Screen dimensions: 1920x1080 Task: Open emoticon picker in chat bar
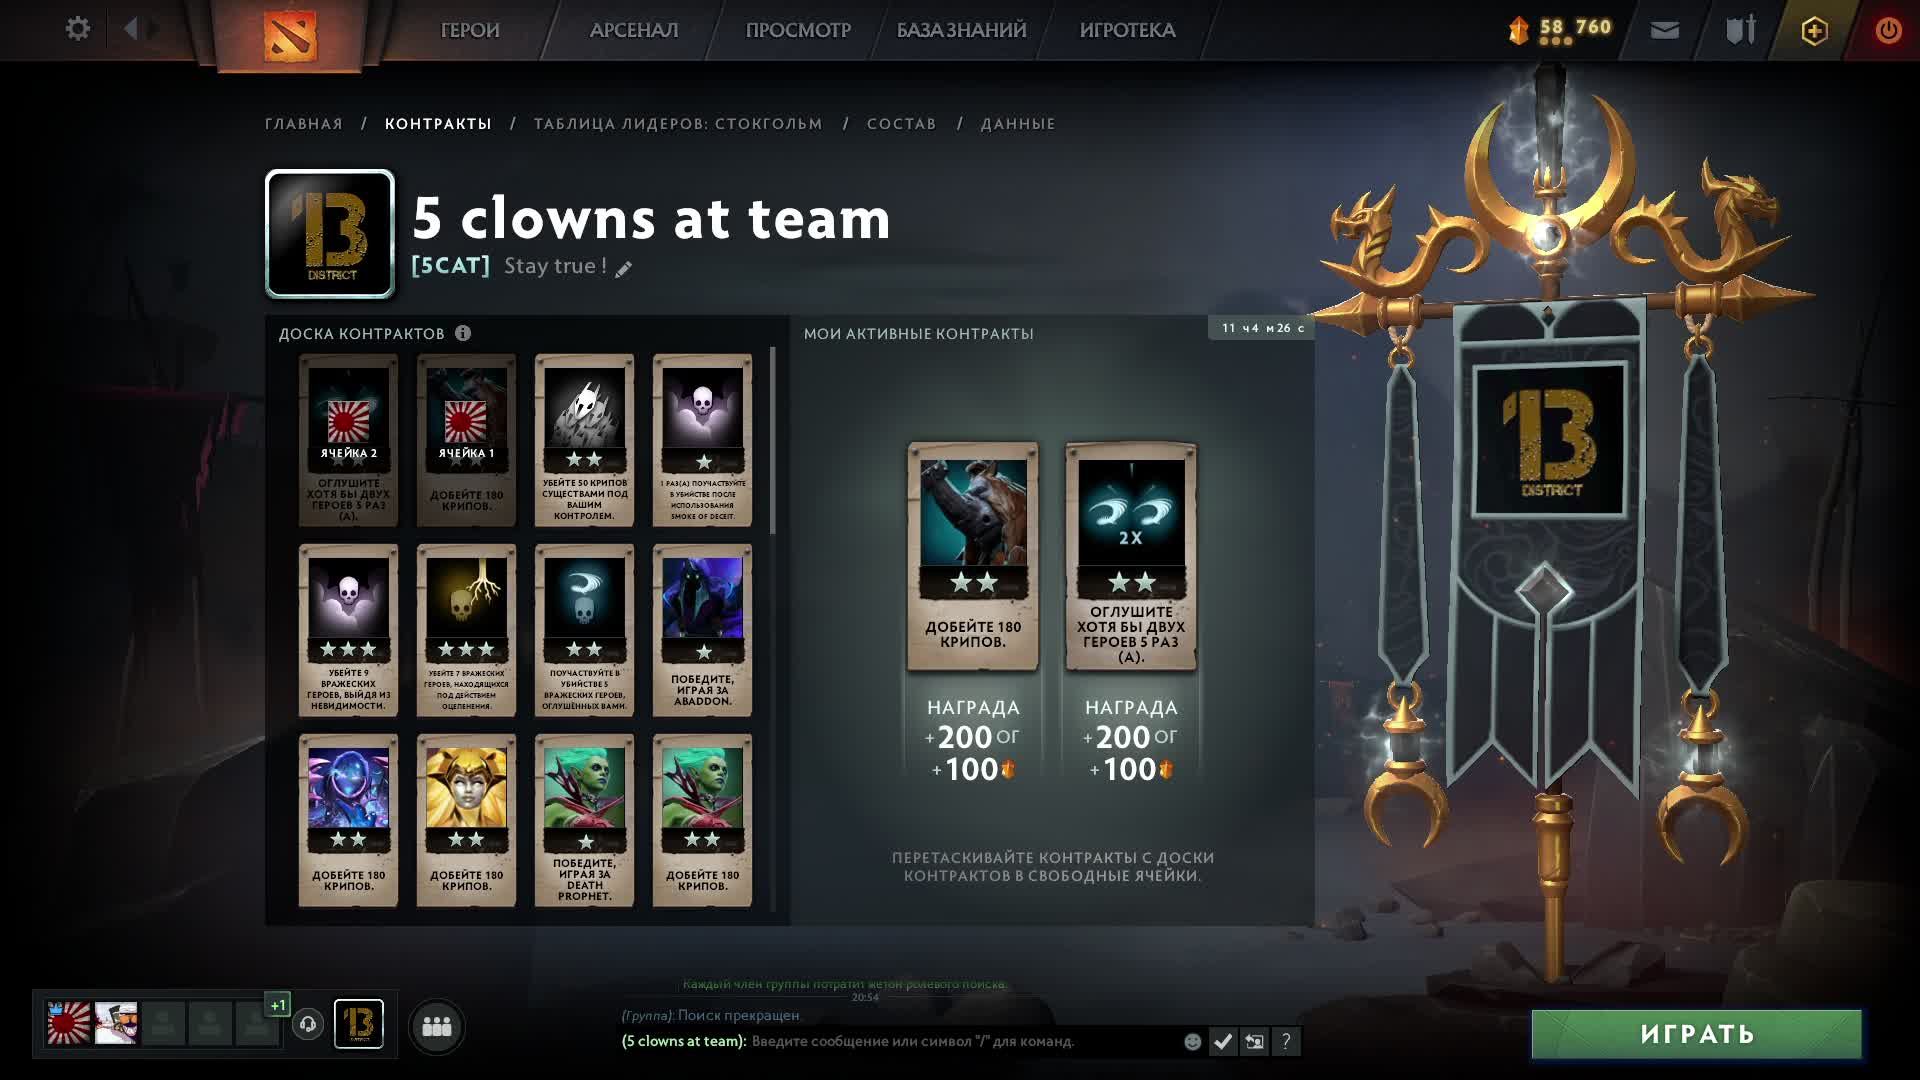pos(1192,1042)
